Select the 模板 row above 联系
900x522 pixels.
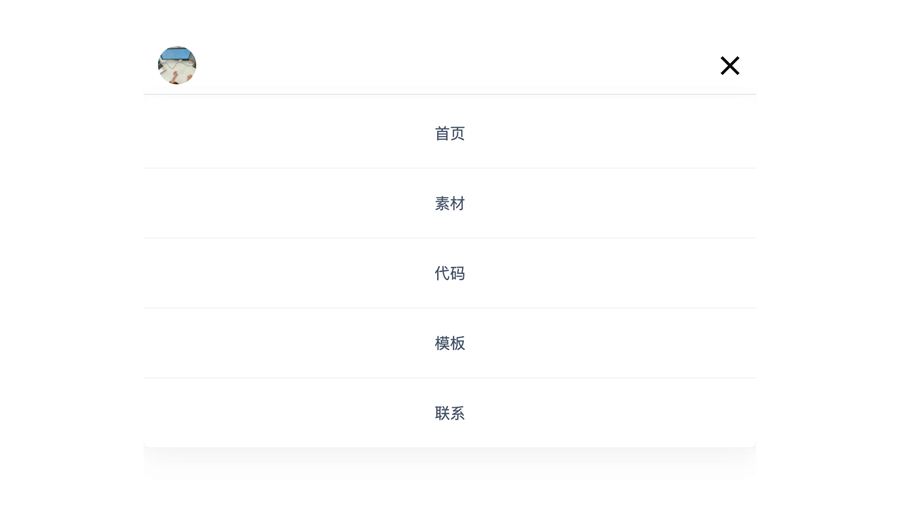[450, 343]
